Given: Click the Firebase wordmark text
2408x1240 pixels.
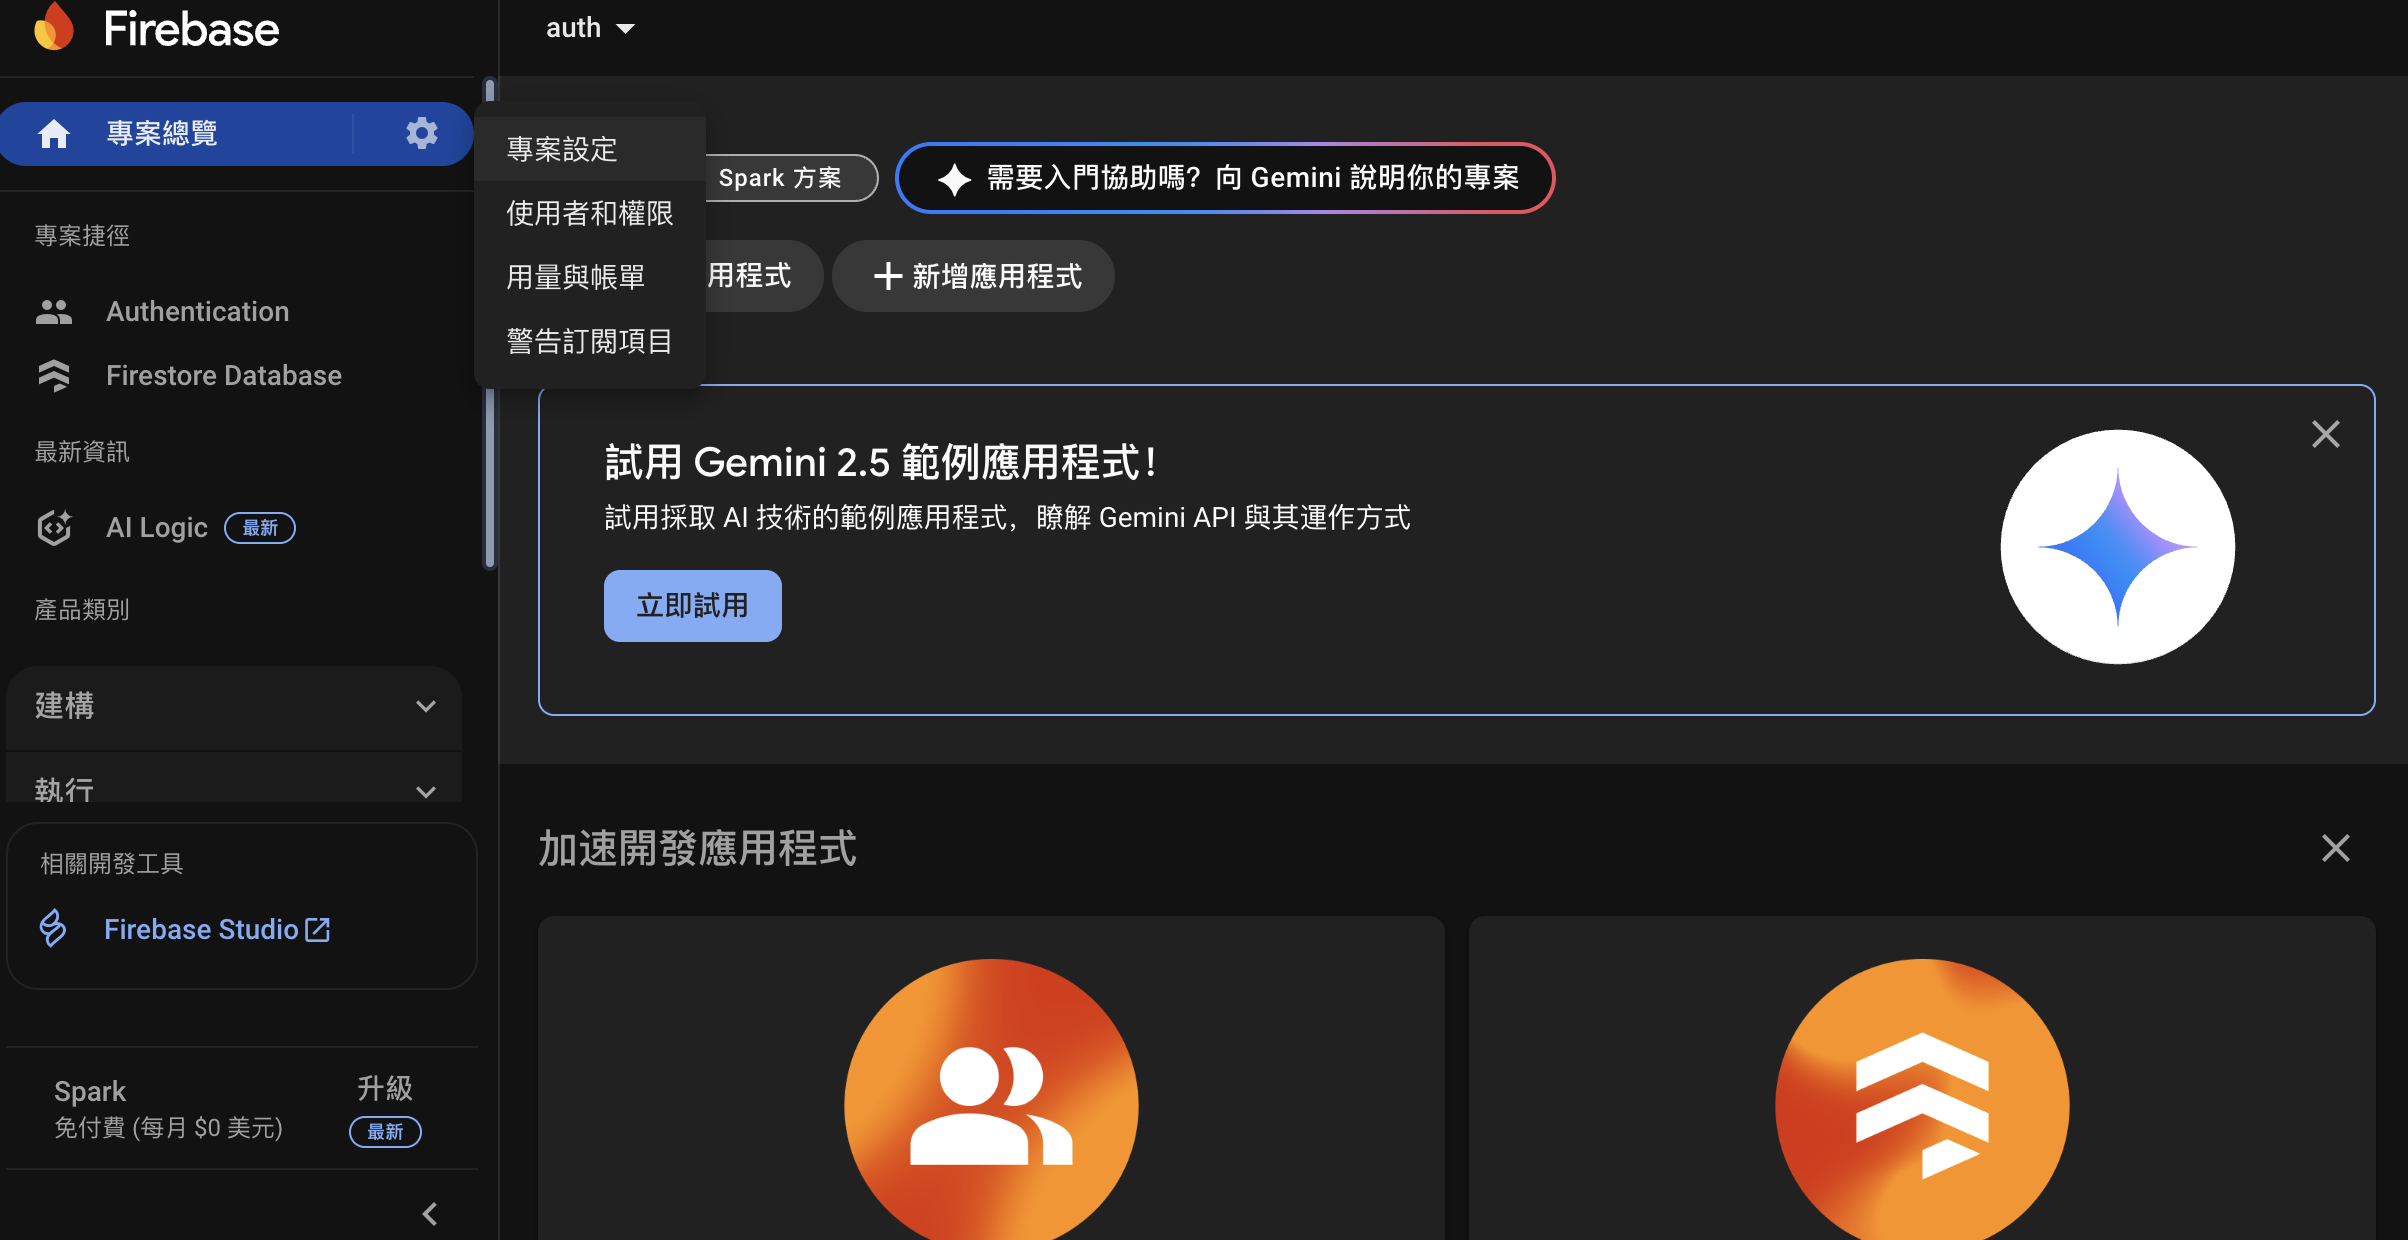Looking at the screenshot, I should (192, 29).
